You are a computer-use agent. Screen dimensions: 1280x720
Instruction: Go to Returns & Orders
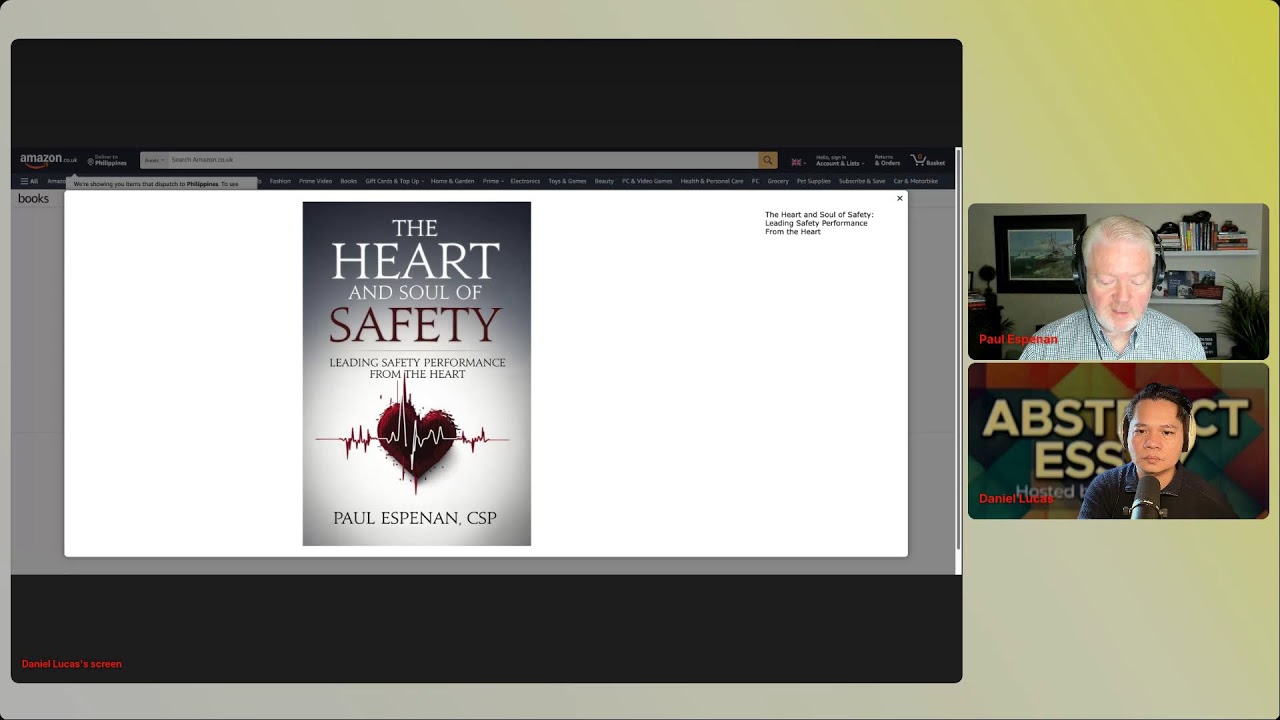point(887,160)
